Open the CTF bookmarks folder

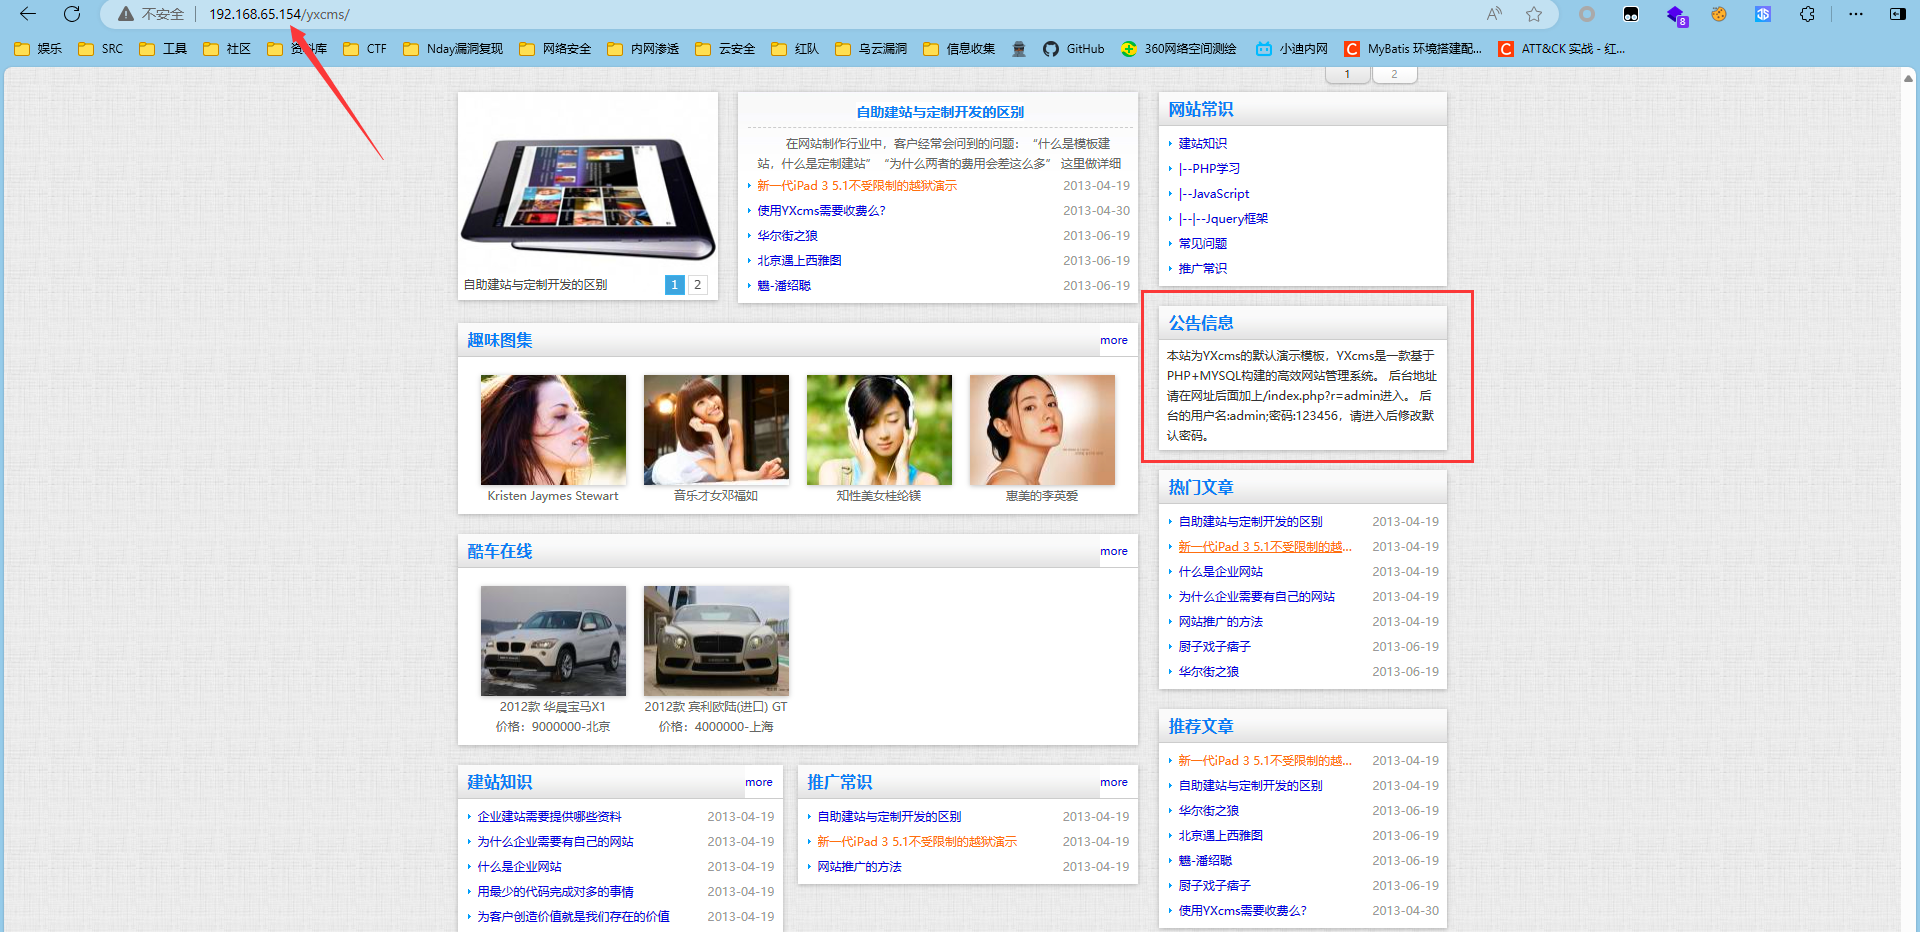365,49
